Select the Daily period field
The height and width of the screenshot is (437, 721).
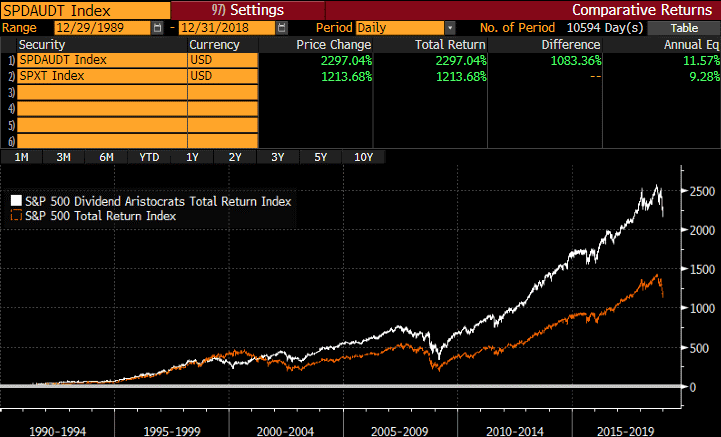[400, 28]
